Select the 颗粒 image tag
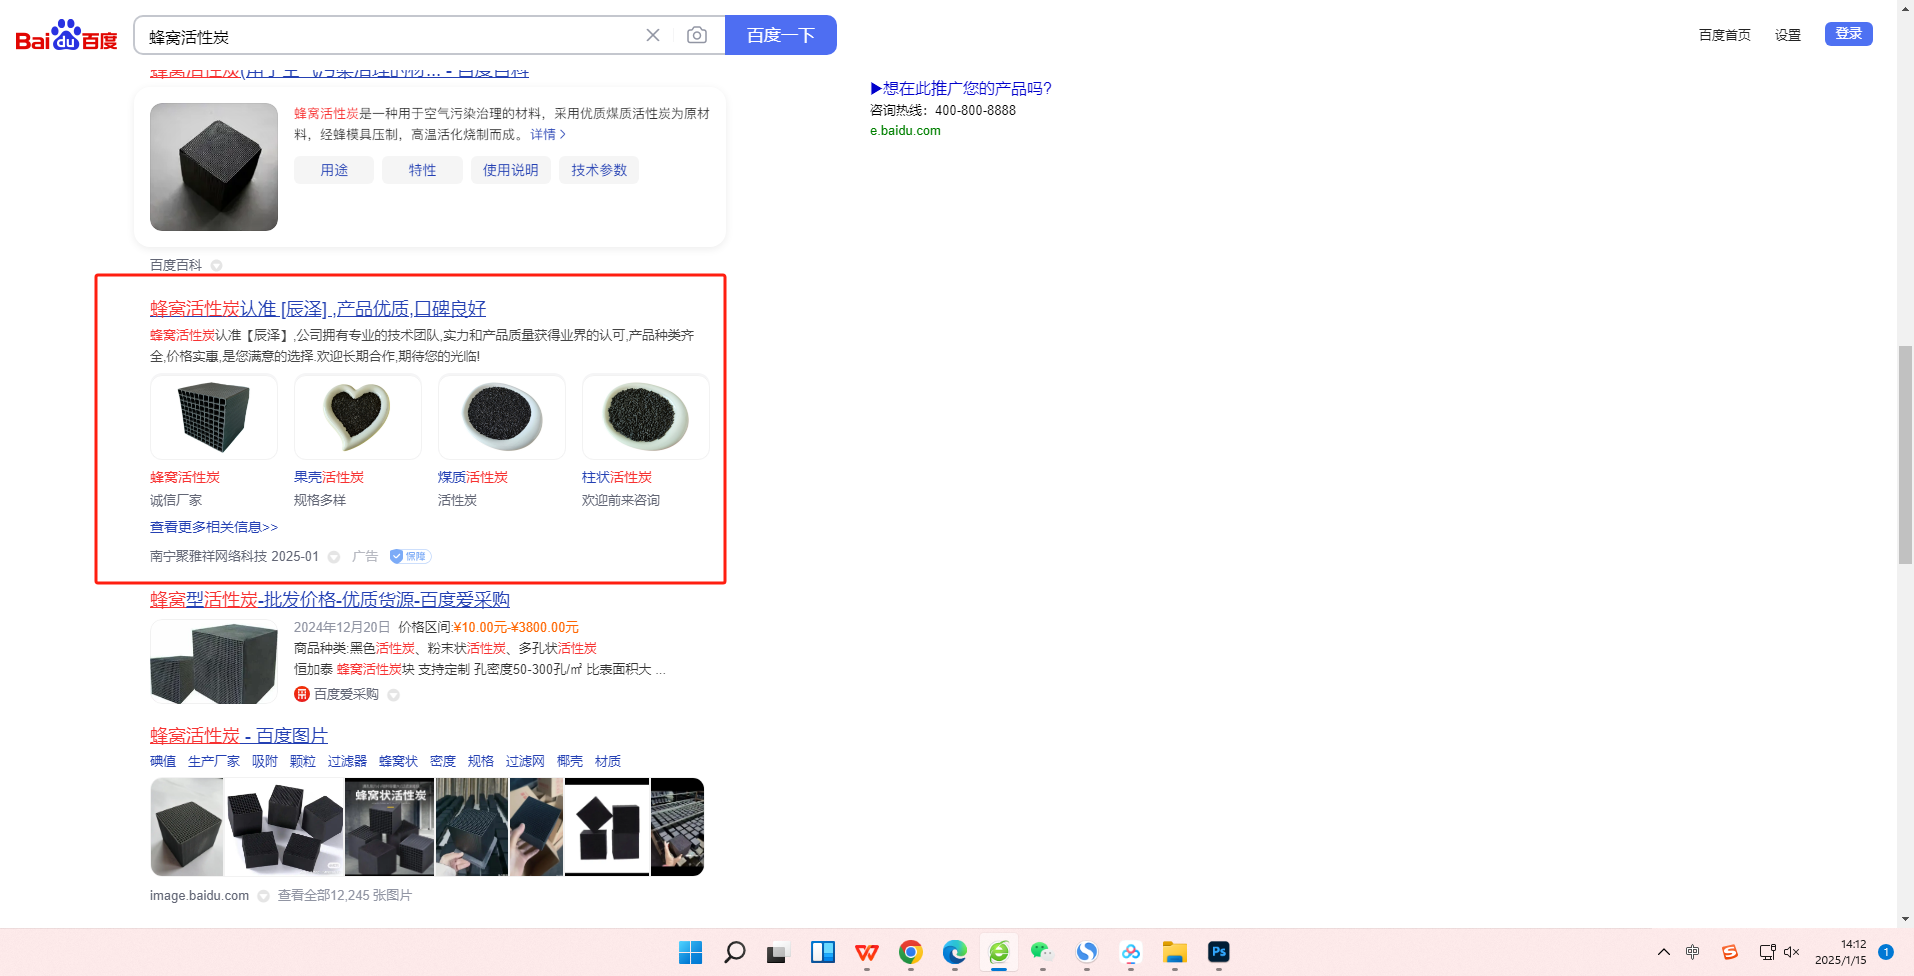 (303, 762)
